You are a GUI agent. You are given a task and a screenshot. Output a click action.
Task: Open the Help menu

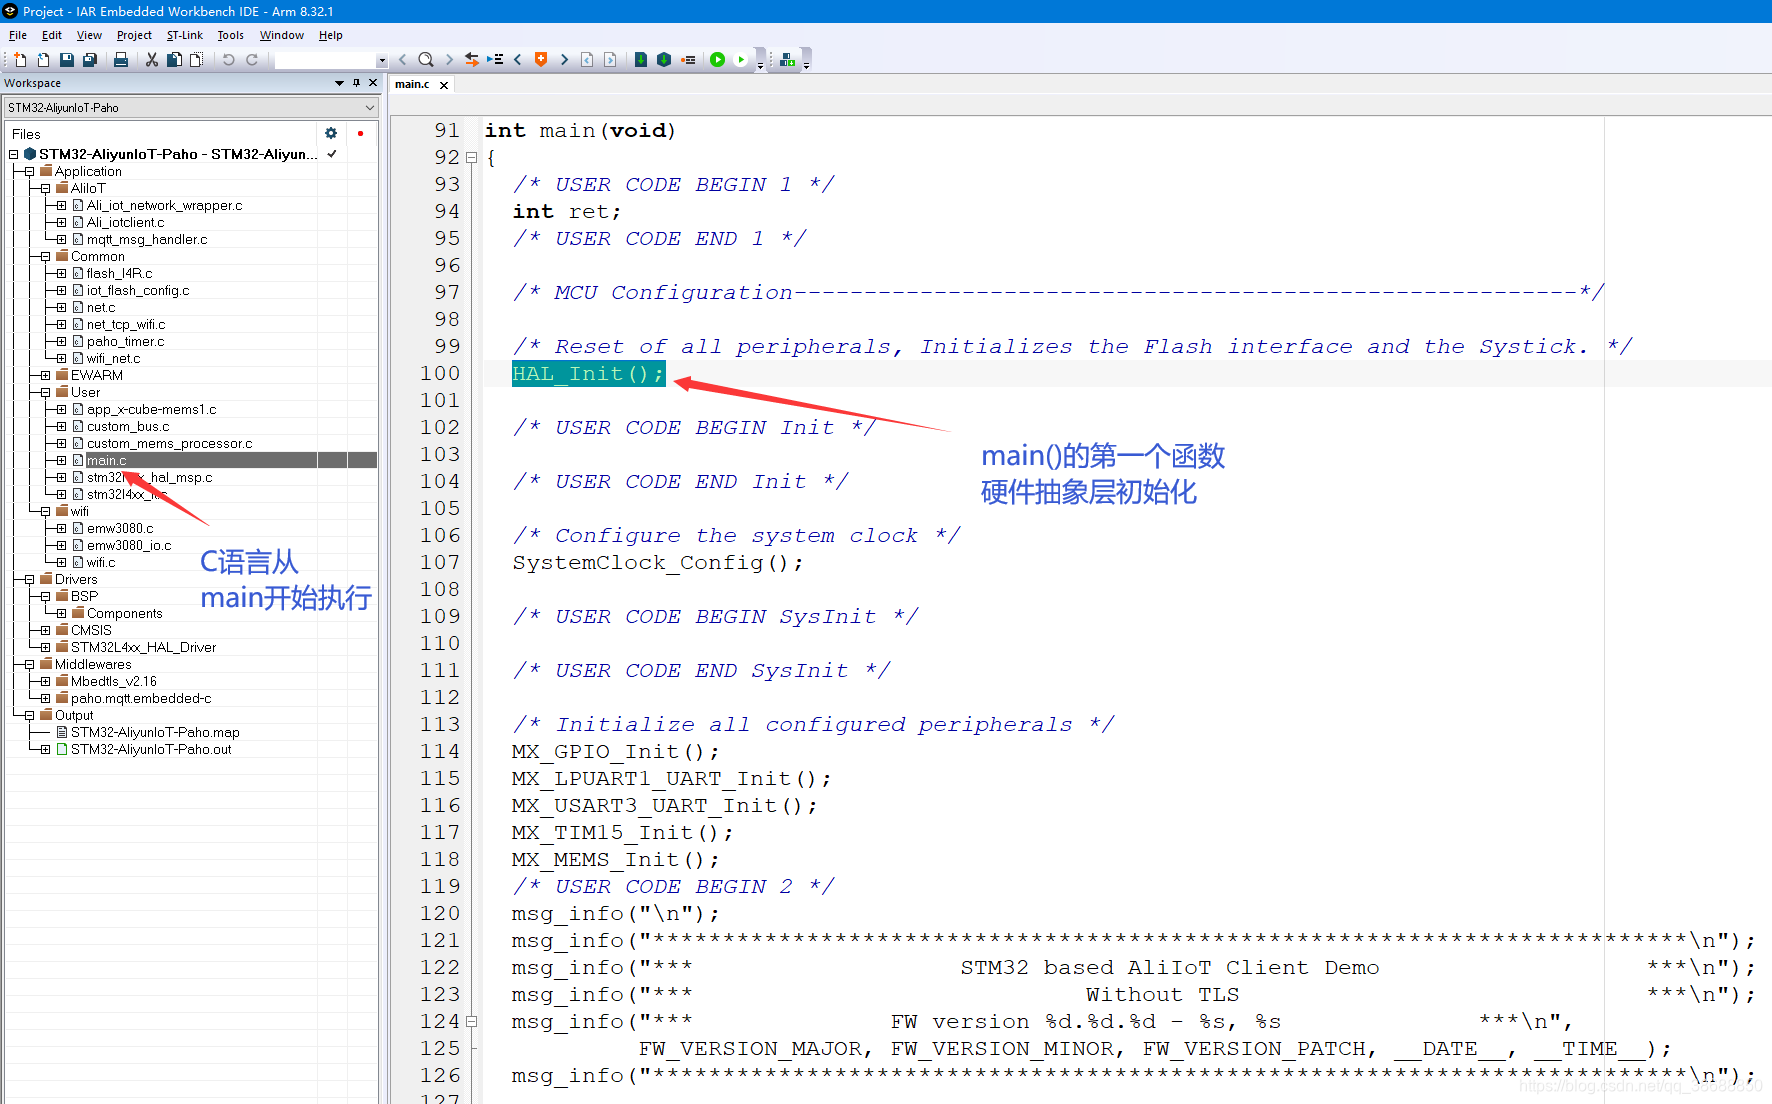point(331,35)
